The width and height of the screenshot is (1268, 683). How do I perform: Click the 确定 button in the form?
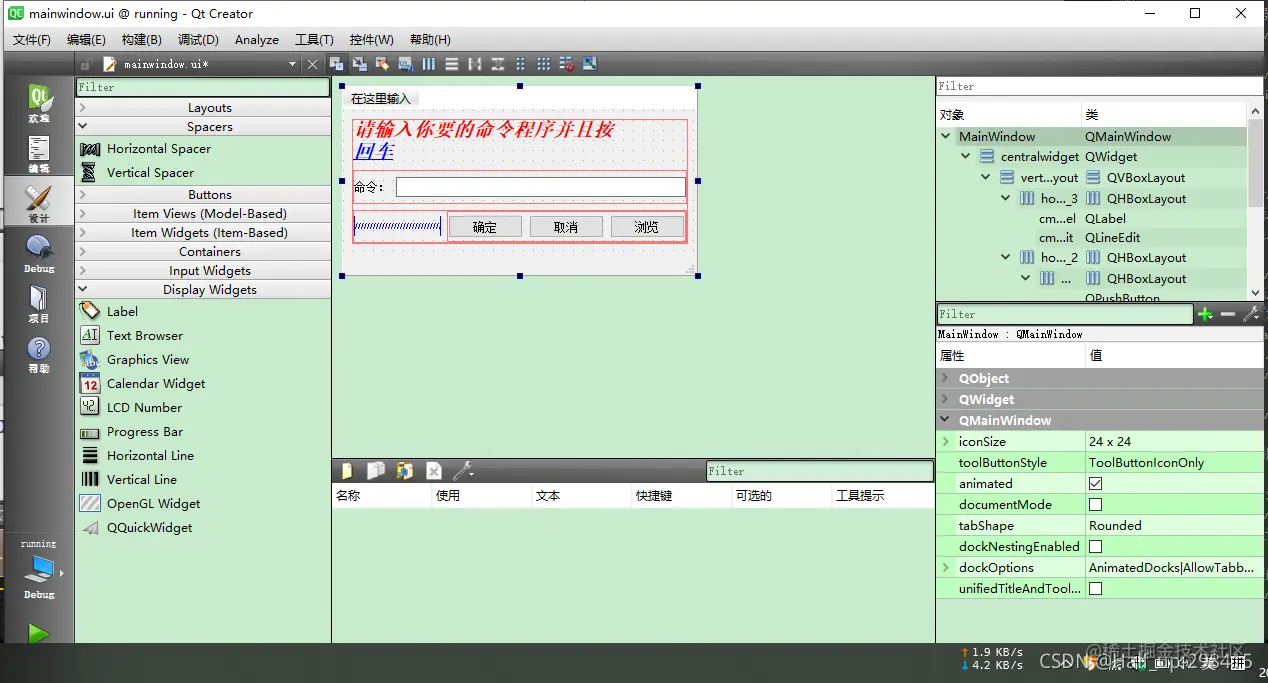[485, 227]
